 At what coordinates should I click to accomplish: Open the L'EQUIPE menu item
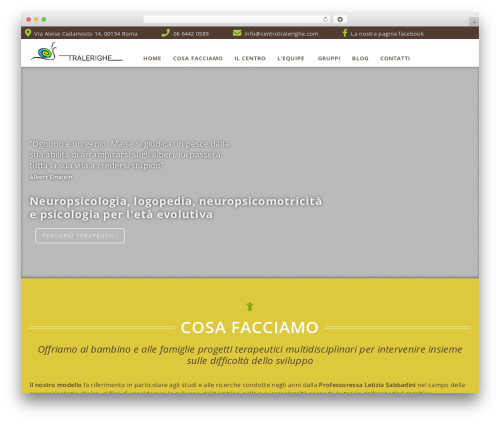[291, 58]
